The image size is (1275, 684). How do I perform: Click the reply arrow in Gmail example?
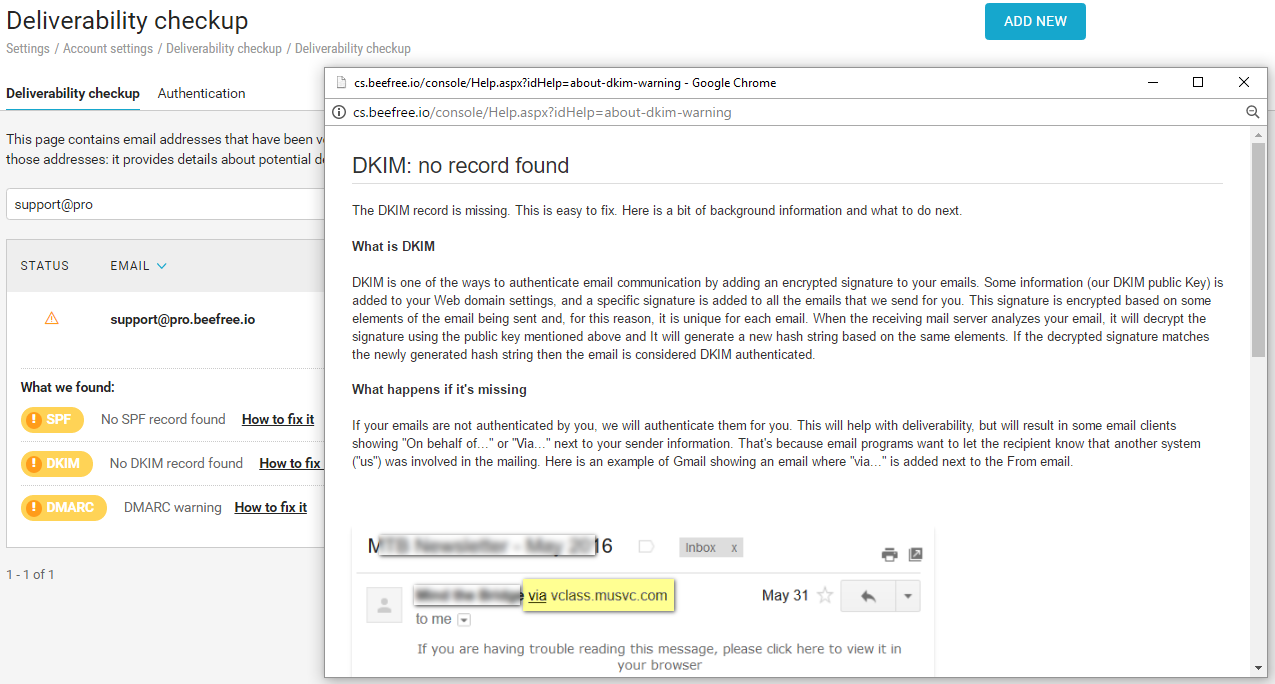[x=868, y=596]
